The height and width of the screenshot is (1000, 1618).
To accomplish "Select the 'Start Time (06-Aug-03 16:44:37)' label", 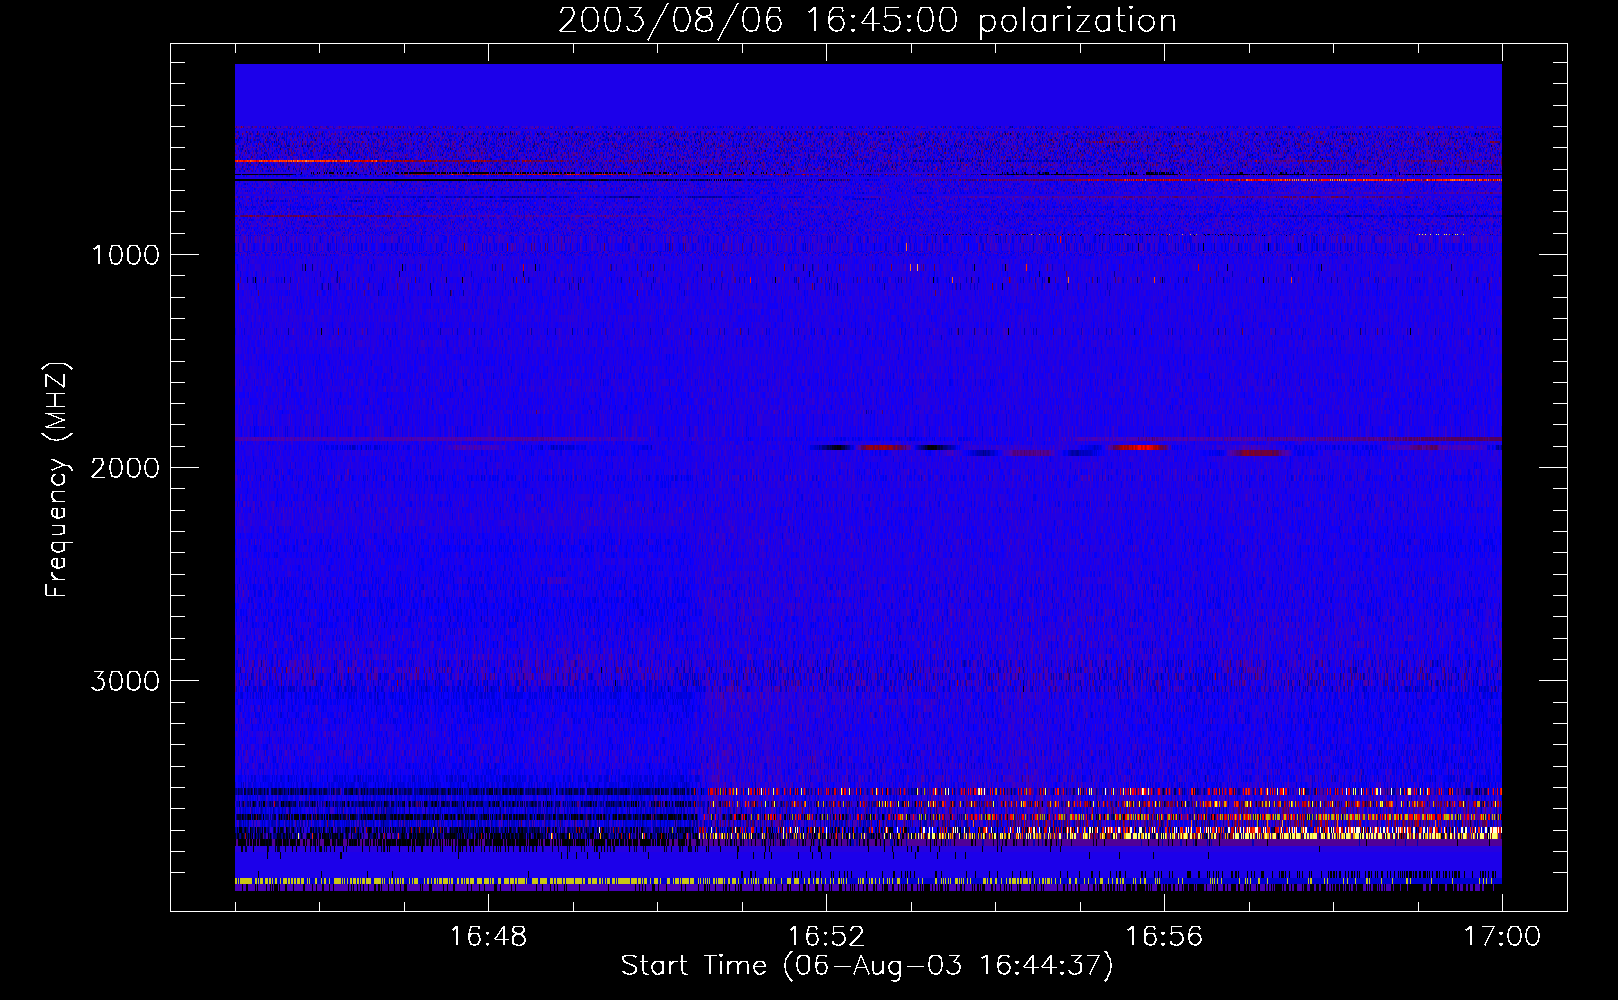I will (867, 966).
